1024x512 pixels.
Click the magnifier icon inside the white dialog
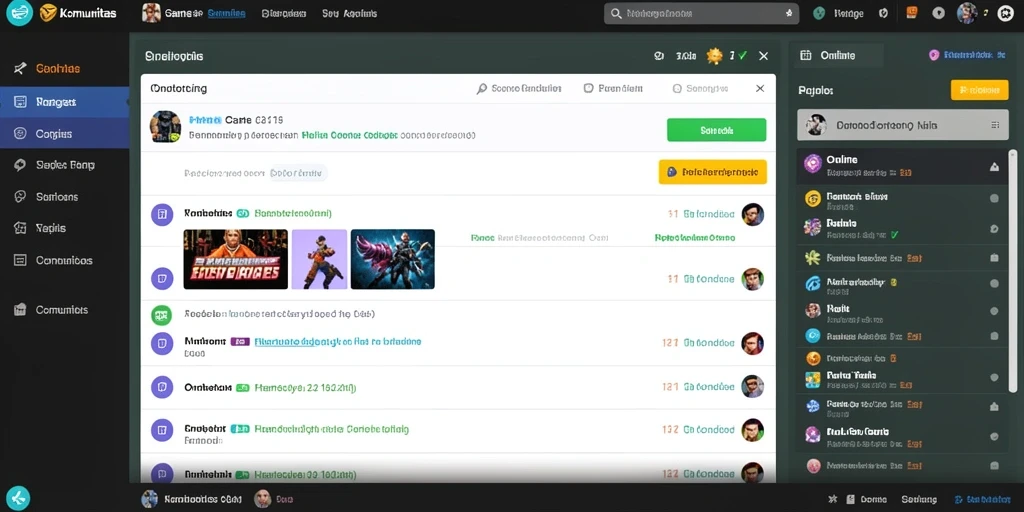coord(482,88)
